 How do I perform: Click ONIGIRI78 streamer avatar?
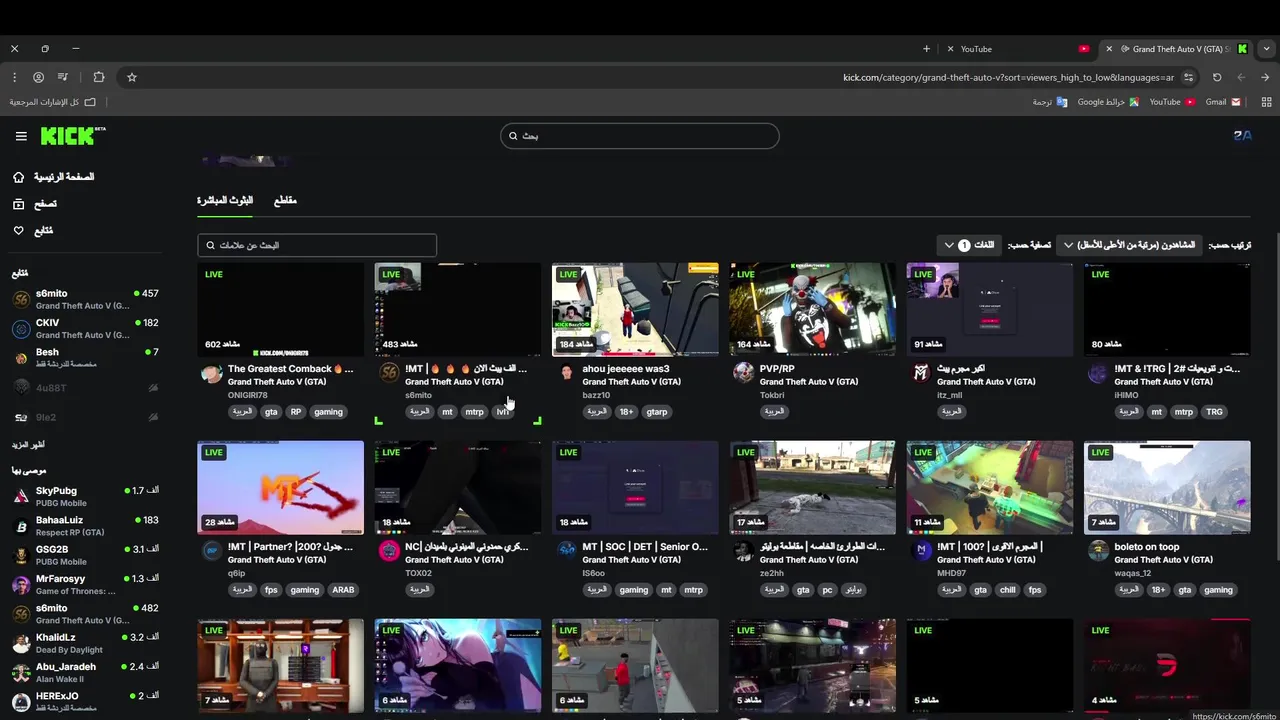coord(211,373)
